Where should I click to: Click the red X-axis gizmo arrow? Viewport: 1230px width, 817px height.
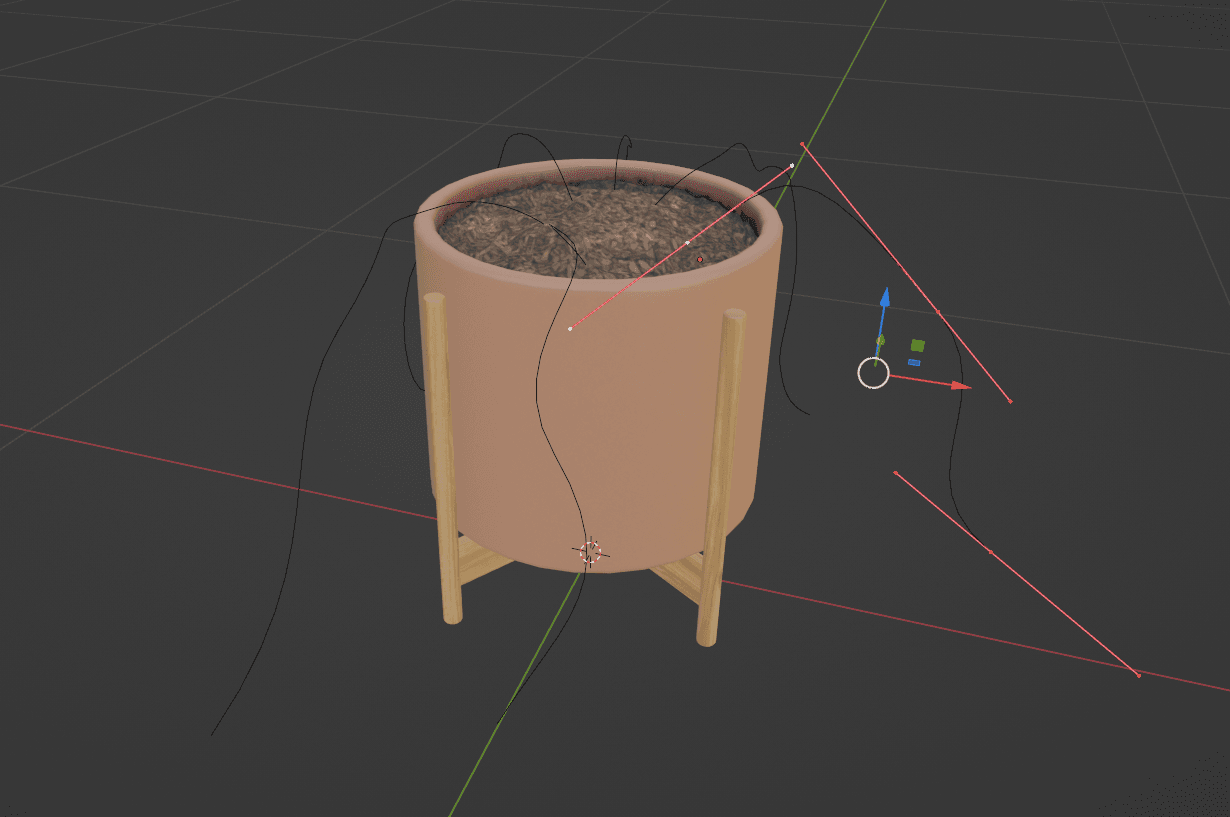tap(958, 385)
